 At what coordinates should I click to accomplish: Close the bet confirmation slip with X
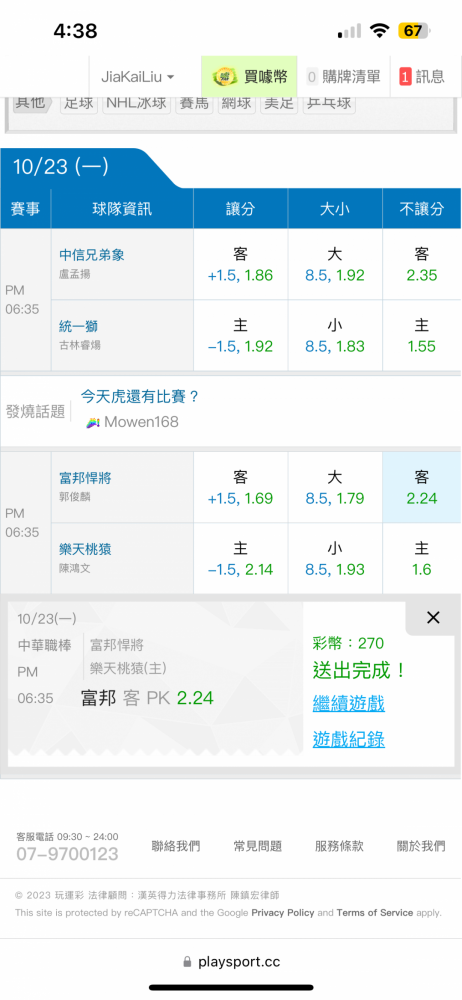click(x=433, y=617)
